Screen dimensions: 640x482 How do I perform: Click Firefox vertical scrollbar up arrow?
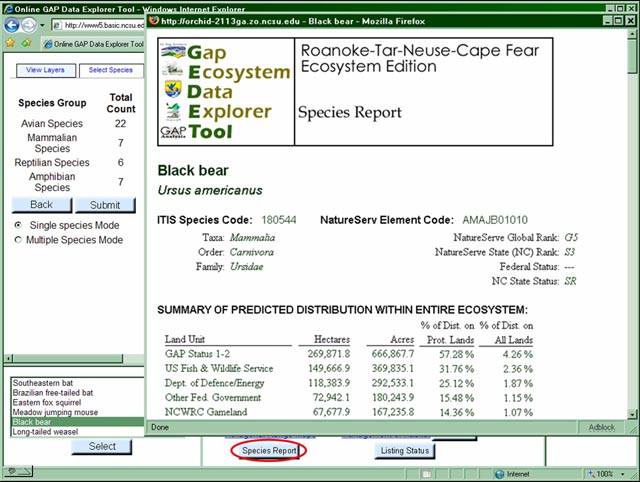click(632, 33)
